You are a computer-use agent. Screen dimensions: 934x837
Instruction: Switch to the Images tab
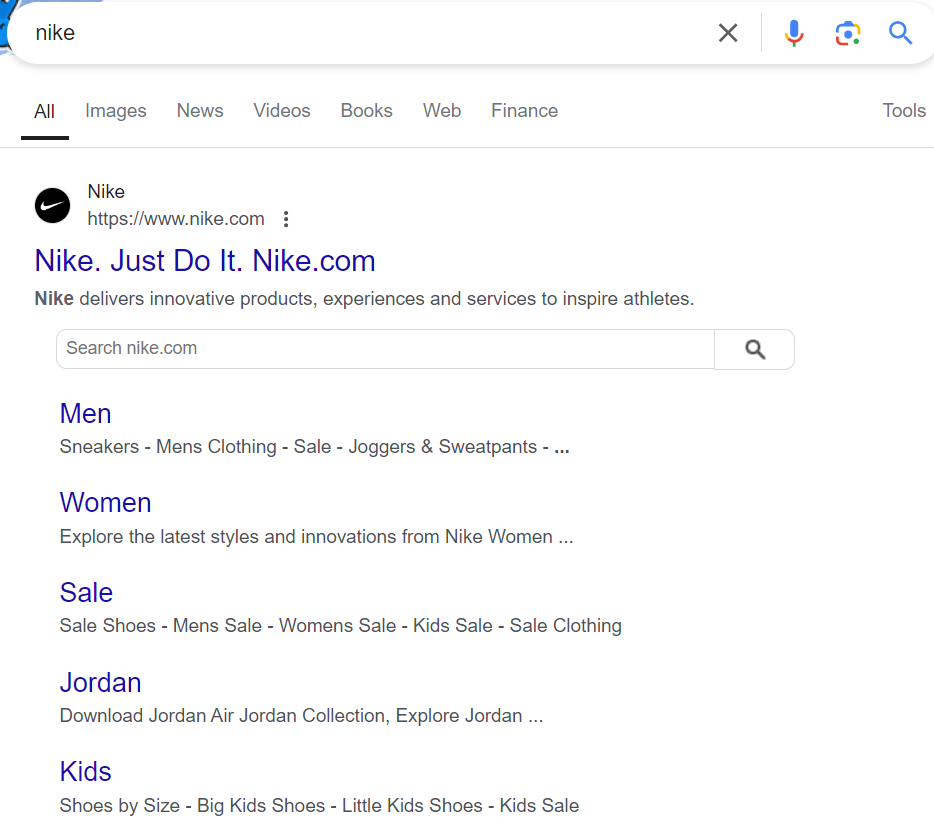point(116,111)
